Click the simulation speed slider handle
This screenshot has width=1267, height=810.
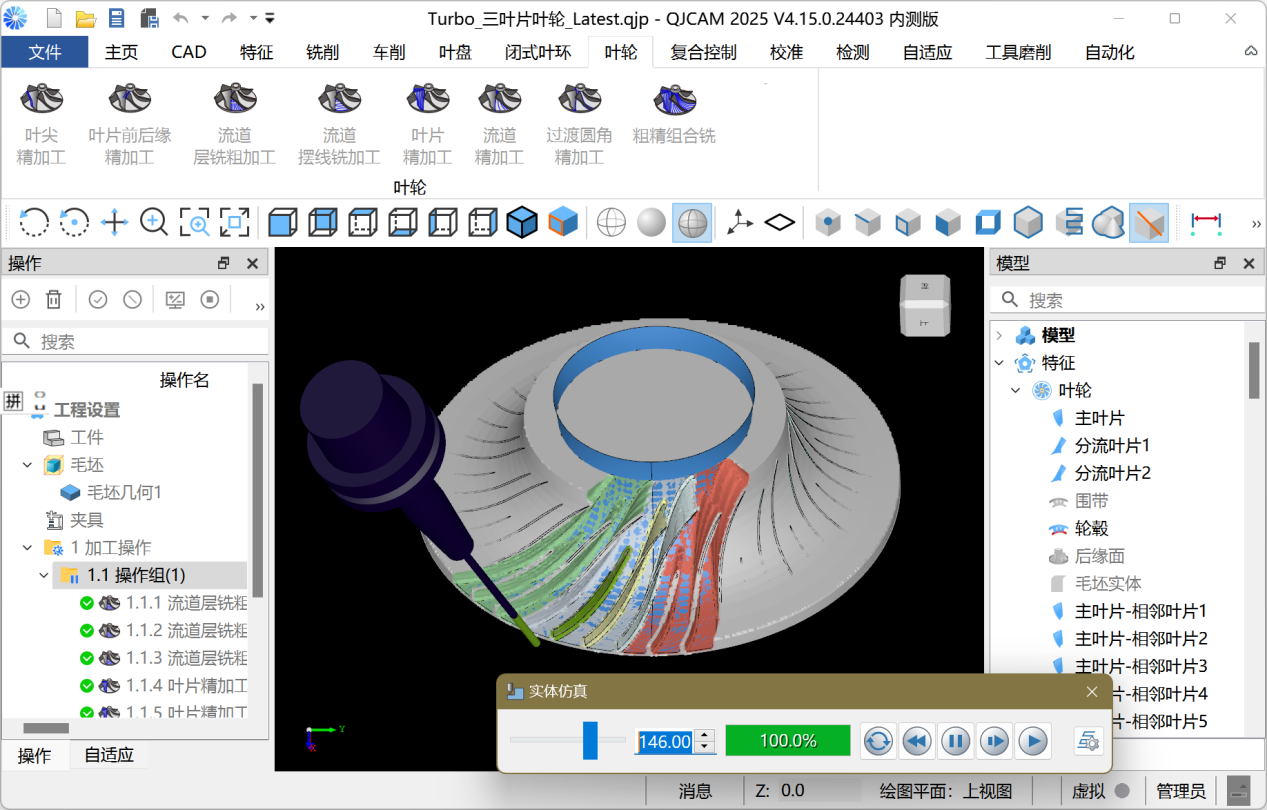[x=590, y=741]
